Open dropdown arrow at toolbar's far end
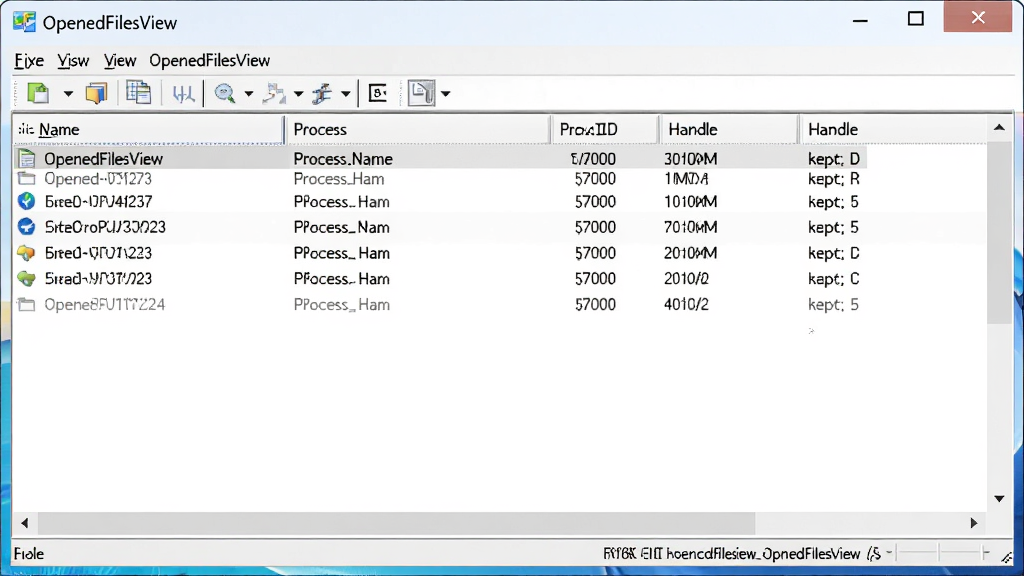1024x576 pixels. [x=445, y=94]
